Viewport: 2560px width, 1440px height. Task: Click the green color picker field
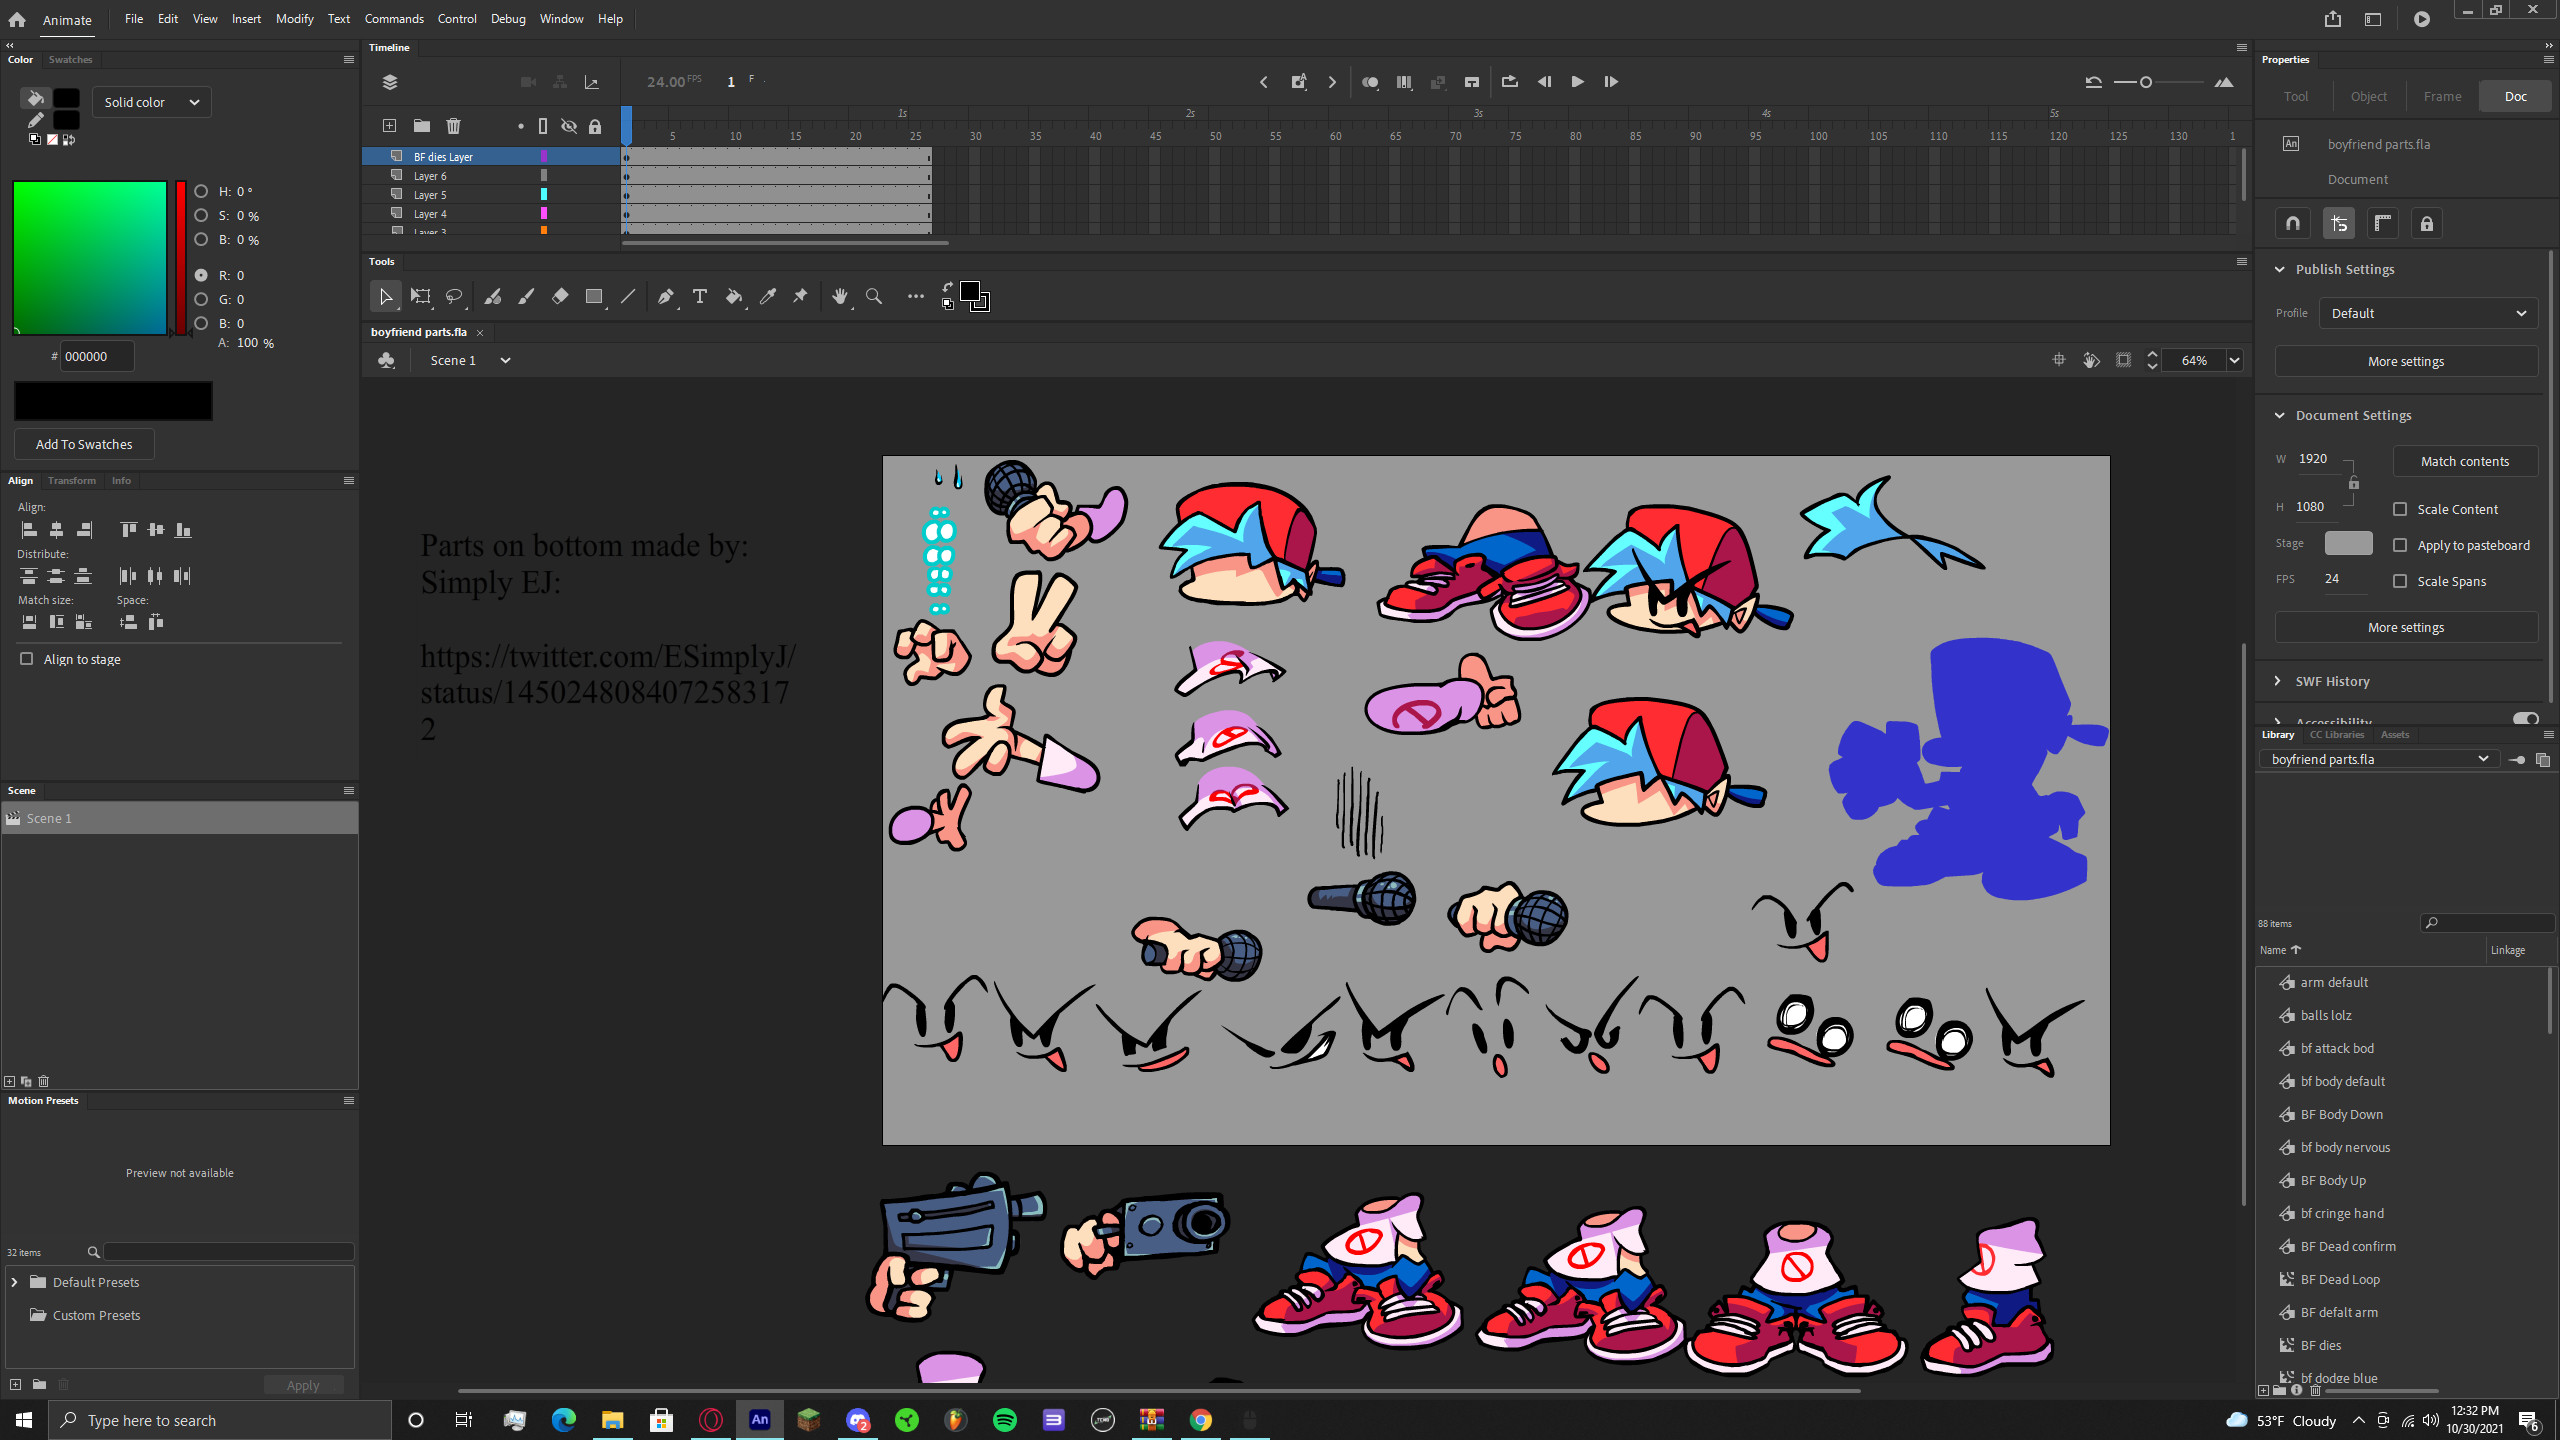point(90,258)
